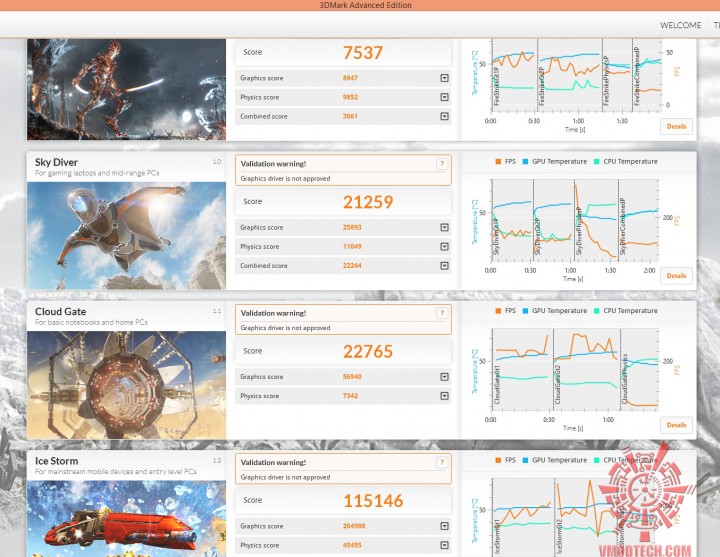Click the Cloud Gate temperature and FPS chart
This screenshot has height=557, width=720.
[x=575, y=370]
